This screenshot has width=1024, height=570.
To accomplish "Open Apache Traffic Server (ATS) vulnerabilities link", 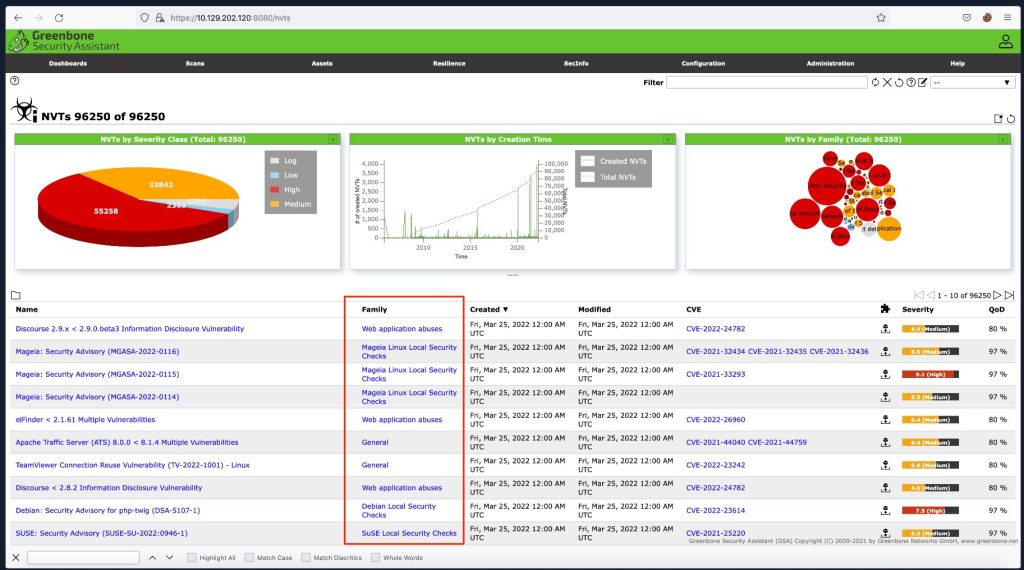I will click(127, 442).
